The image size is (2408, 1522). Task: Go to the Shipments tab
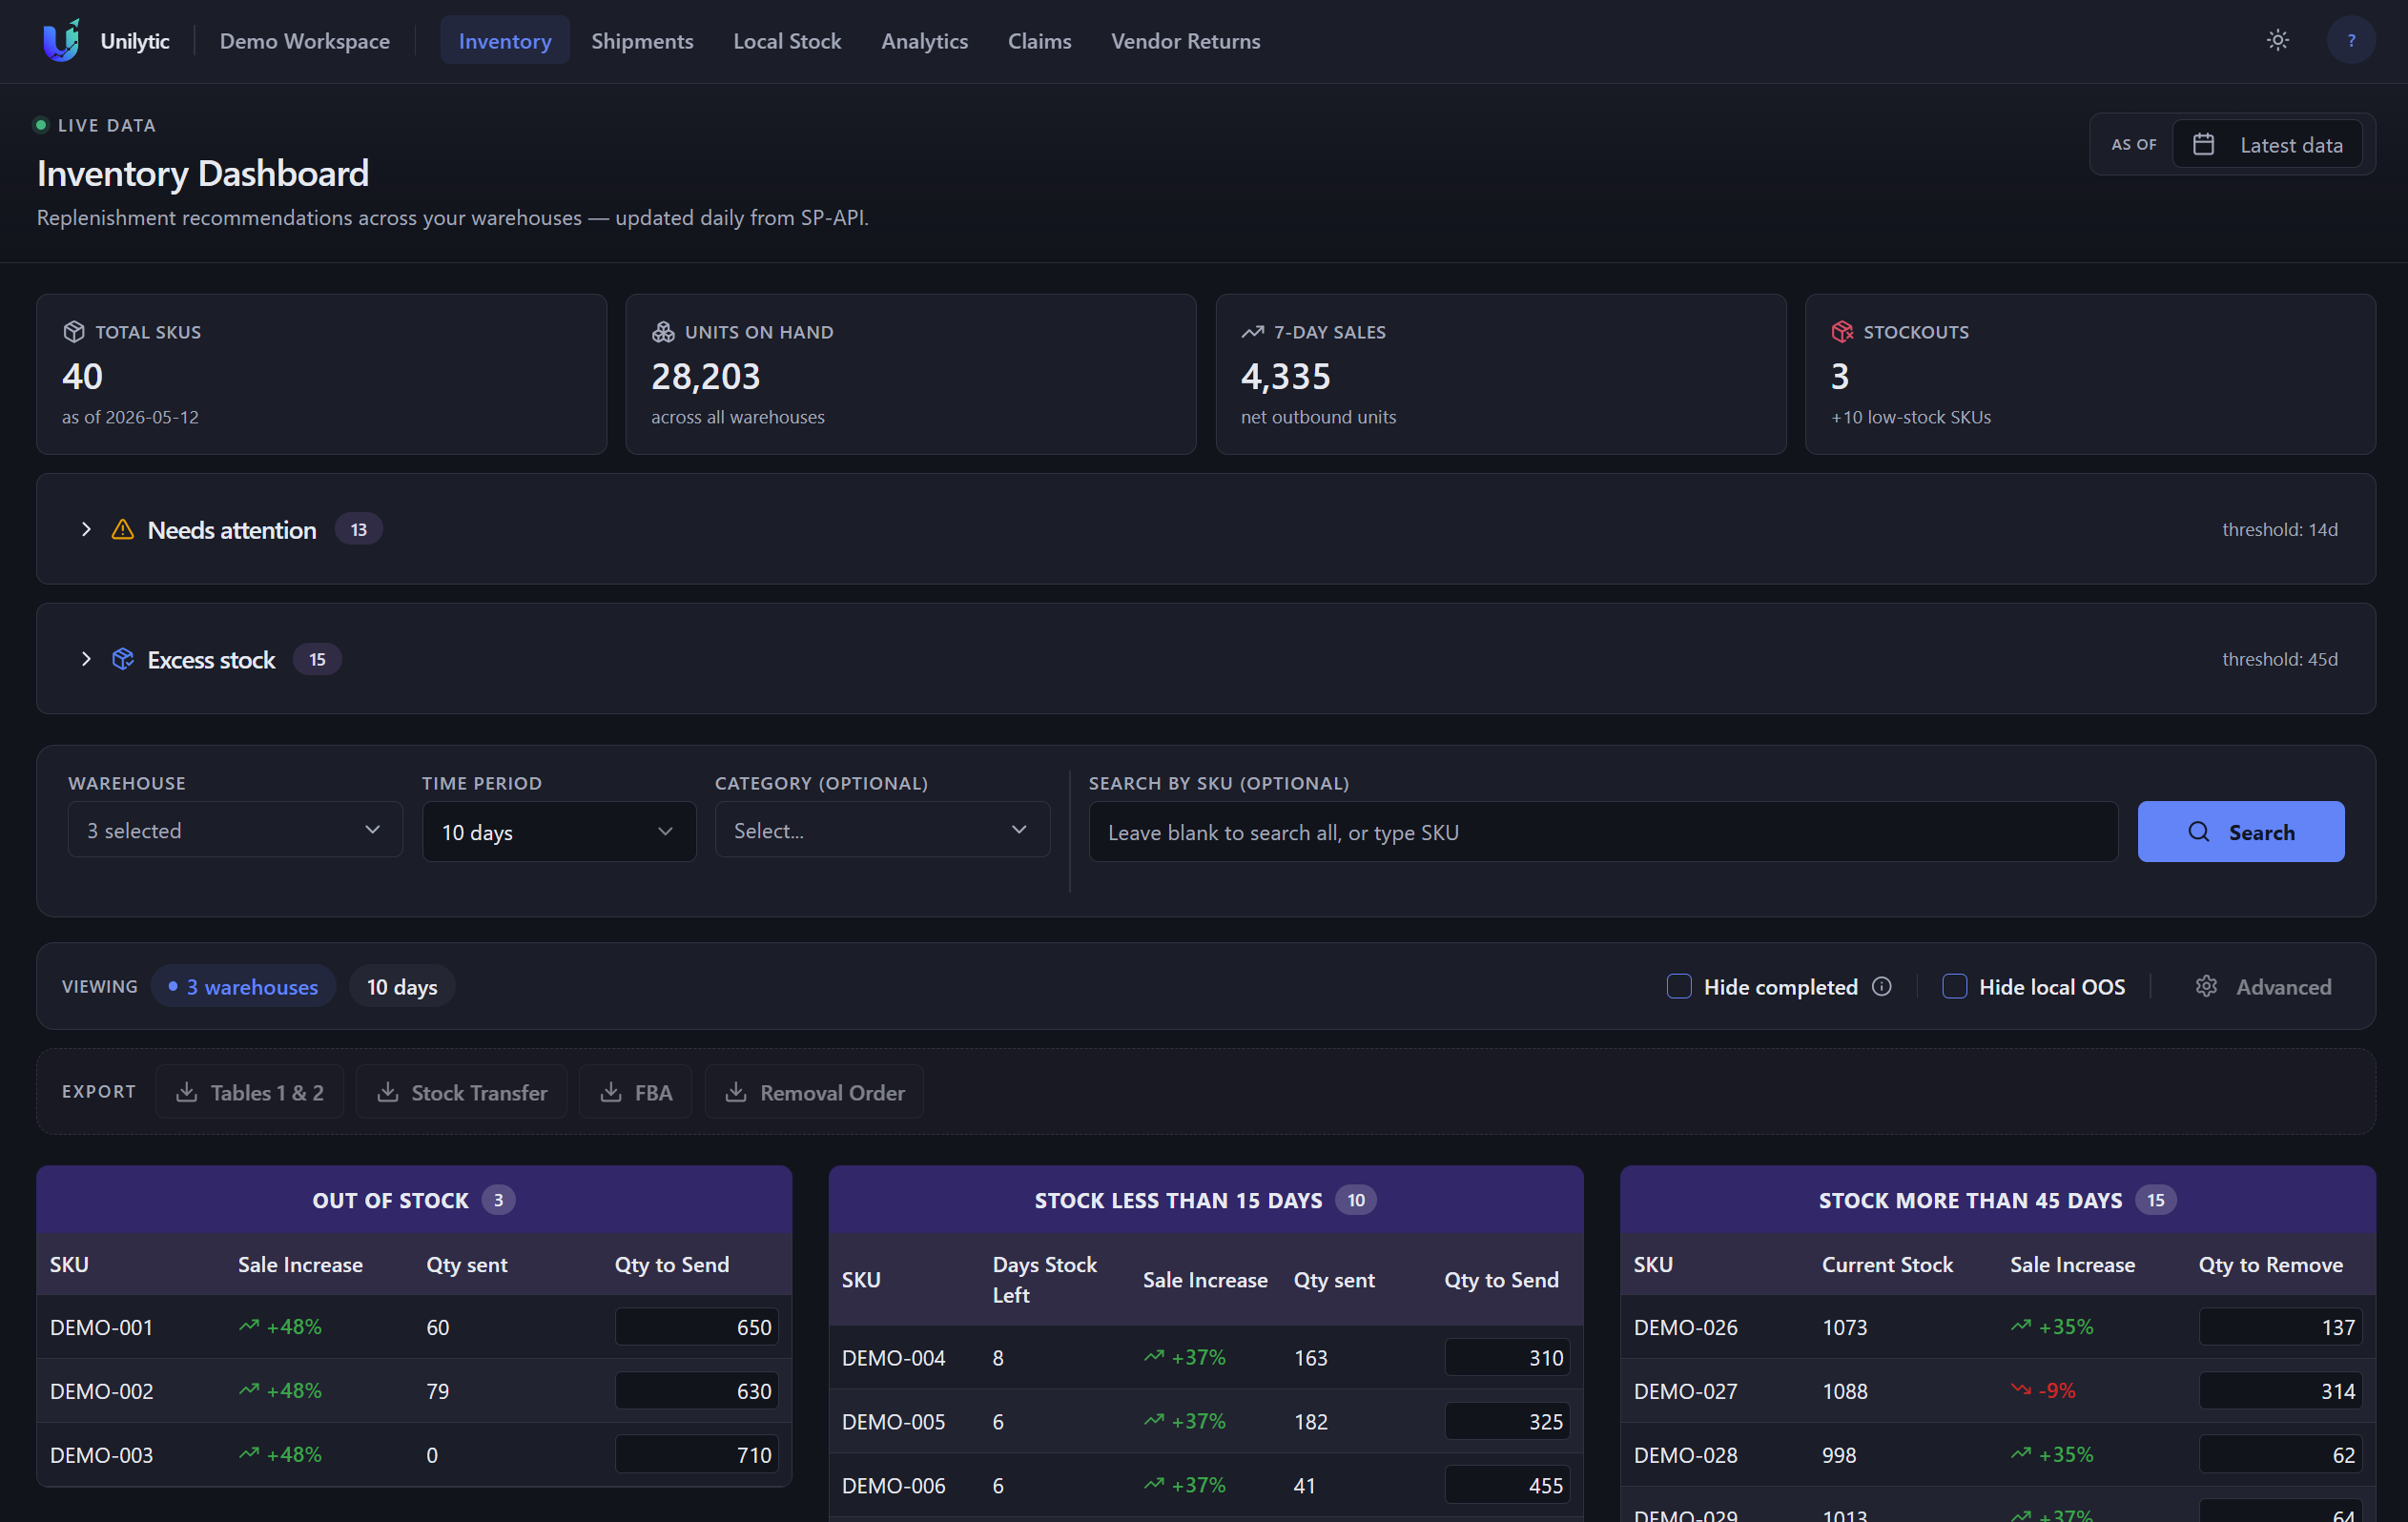click(x=642, y=41)
